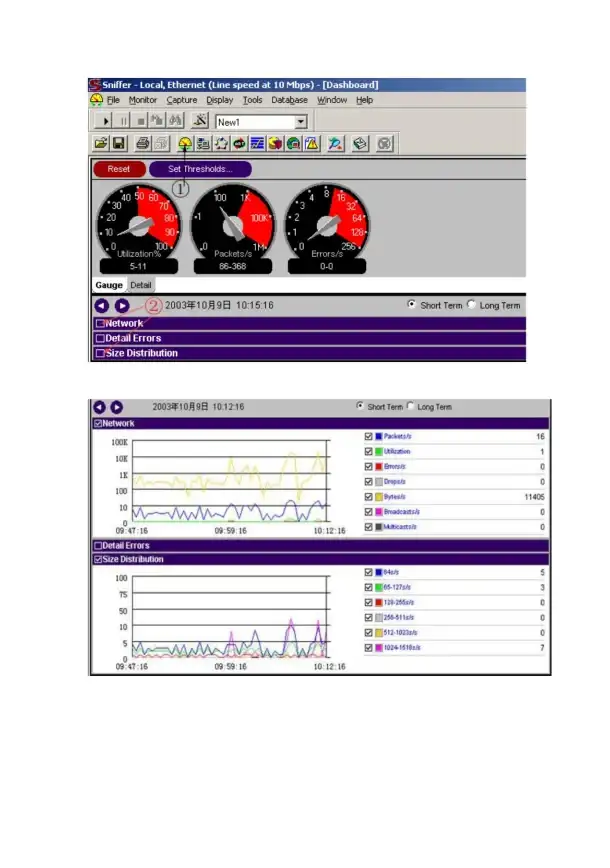610x868 pixels.
Task: Toggle the Broadcasts/s legend checkbox
Action: [368, 512]
